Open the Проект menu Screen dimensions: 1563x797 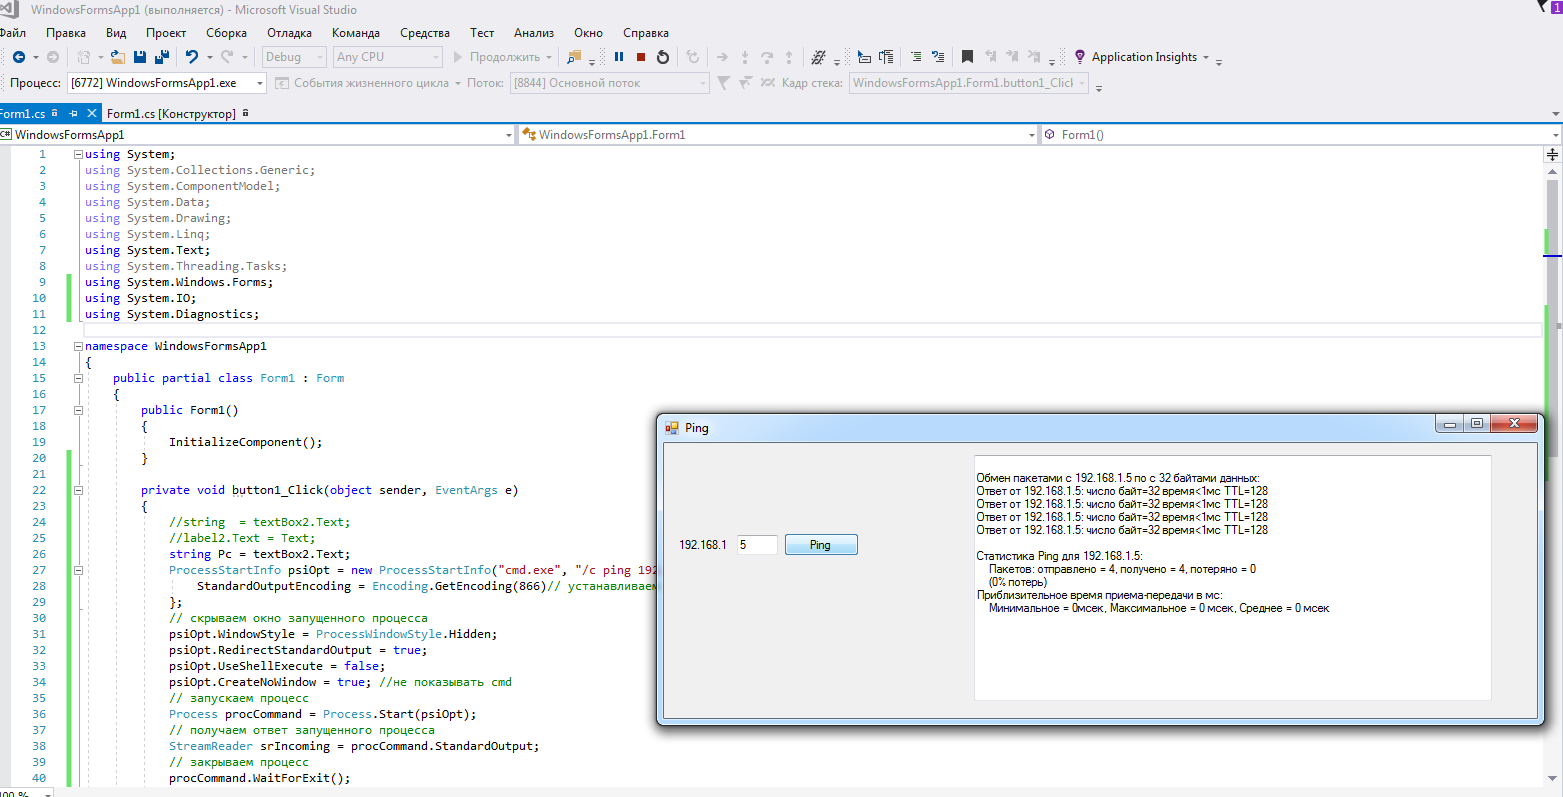point(166,33)
